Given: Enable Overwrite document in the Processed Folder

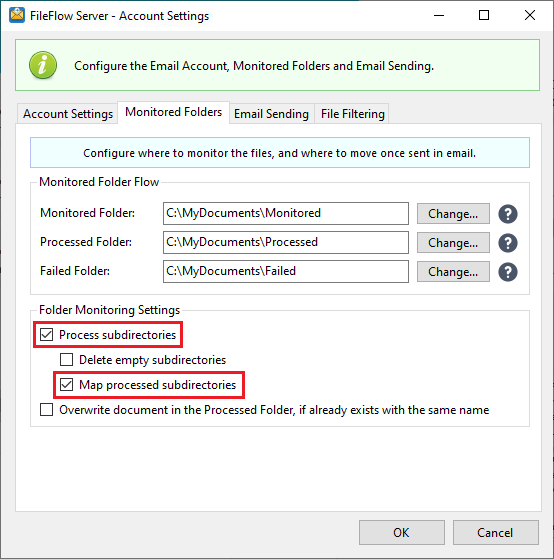Looking at the screenshot, I should click(46, 410).
